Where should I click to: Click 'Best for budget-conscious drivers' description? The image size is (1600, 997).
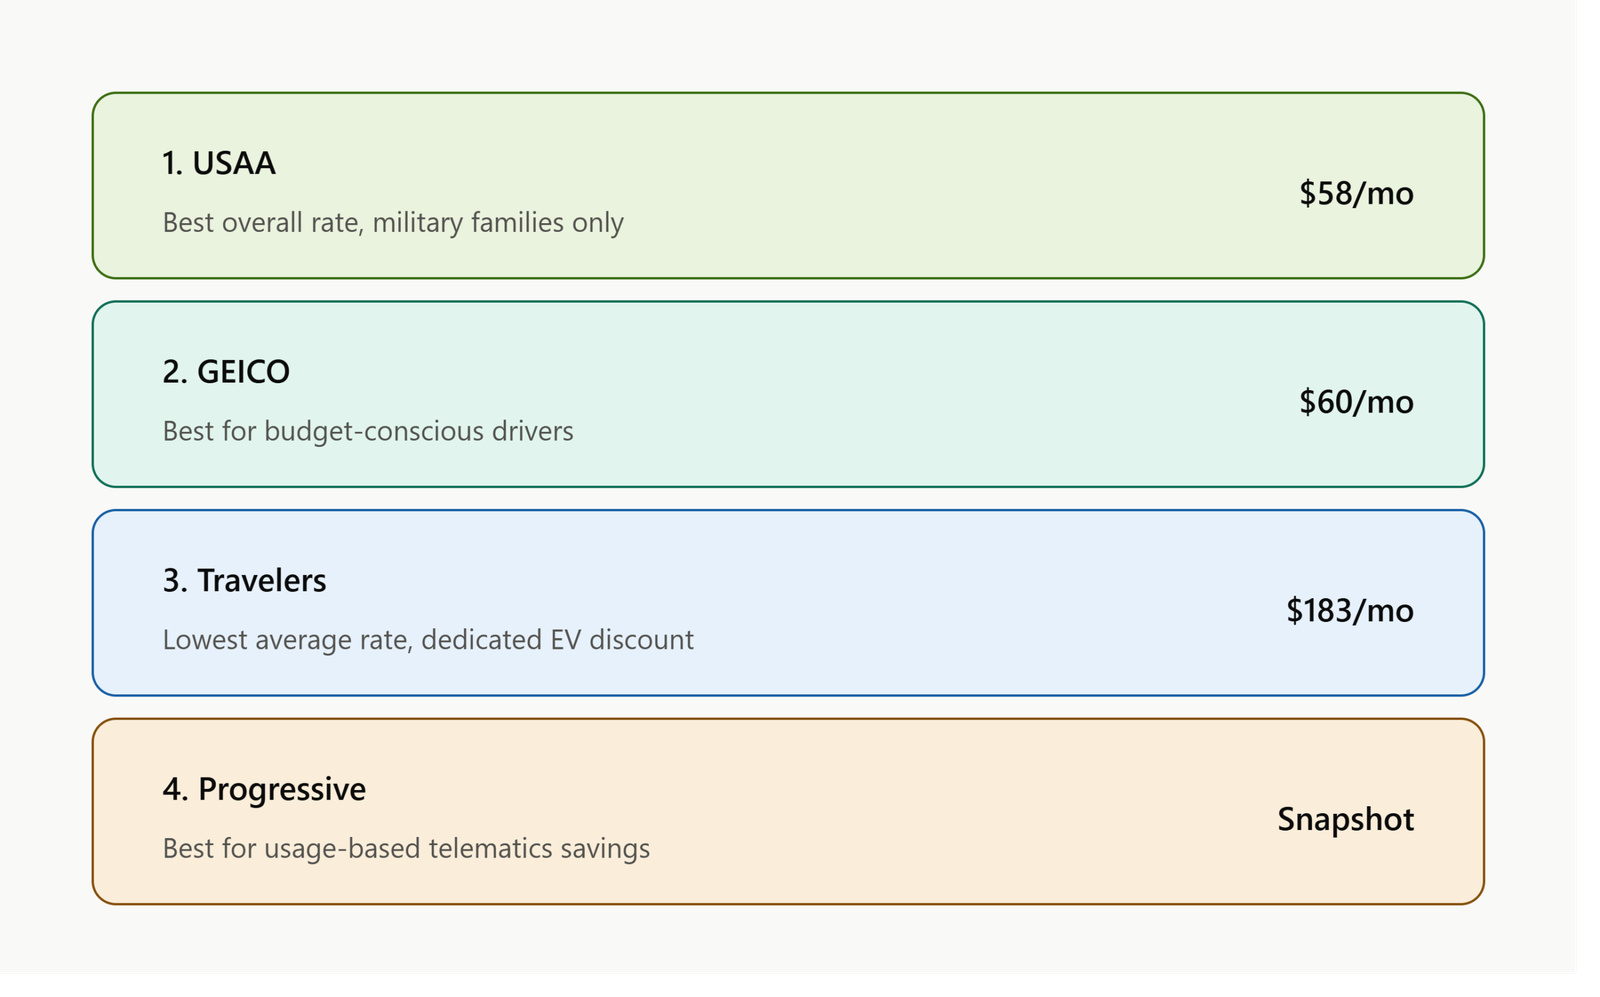pos(368,431)
